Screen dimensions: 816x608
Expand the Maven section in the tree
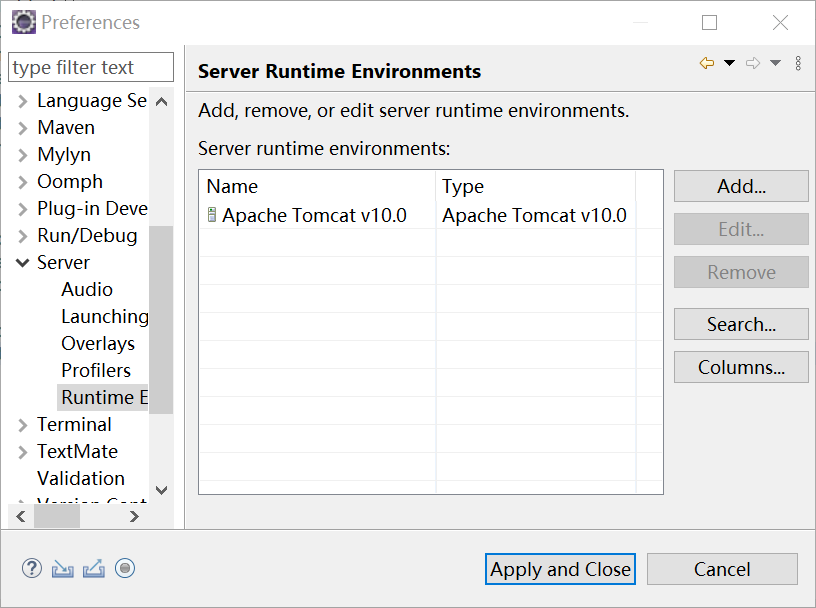[x=22, y=127]
